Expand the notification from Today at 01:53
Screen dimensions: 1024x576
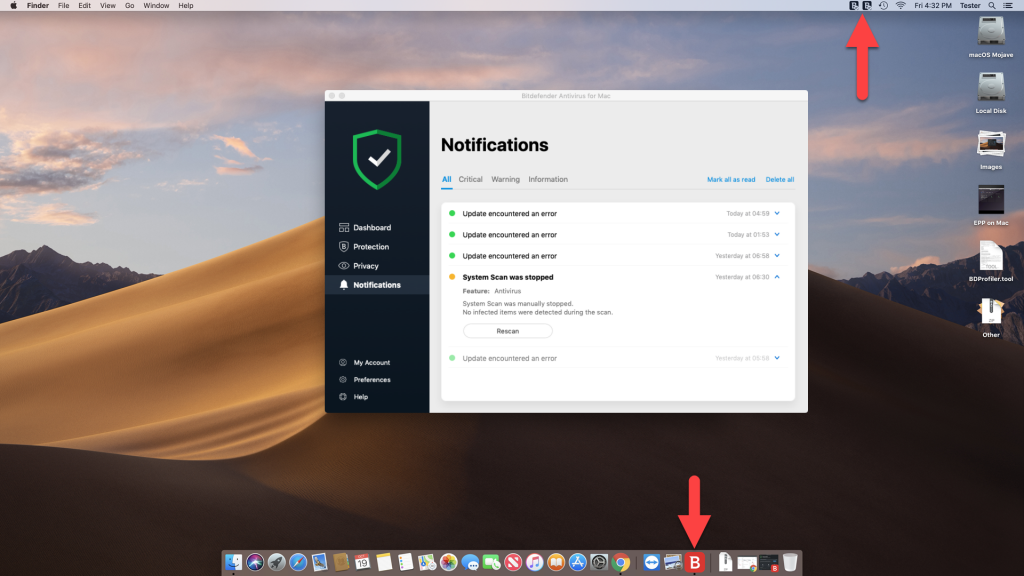tap(777, 234)
